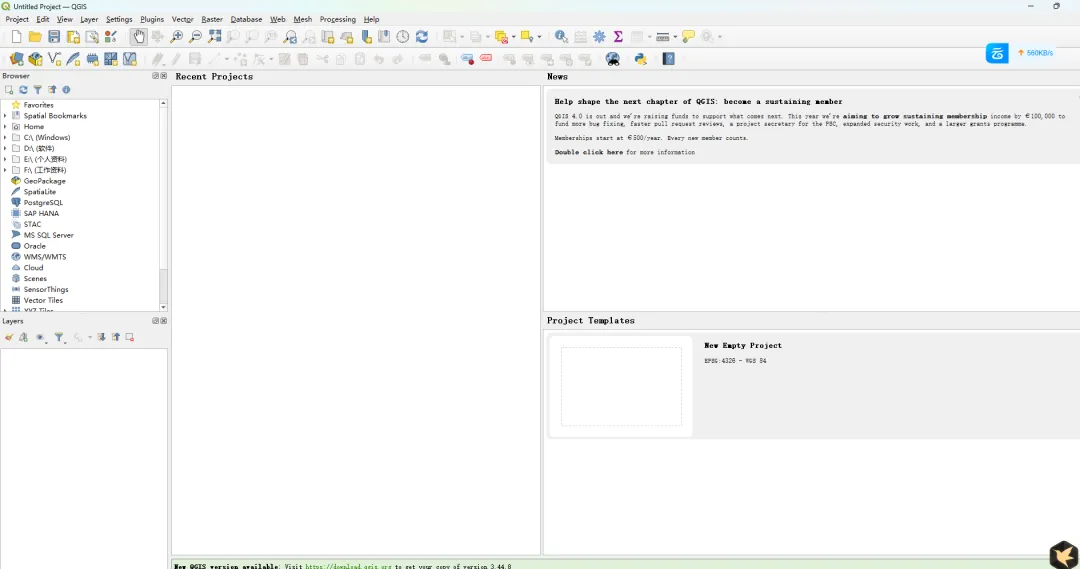
Task: Collapse all items in Browser panel
Action: coord(52,90)
